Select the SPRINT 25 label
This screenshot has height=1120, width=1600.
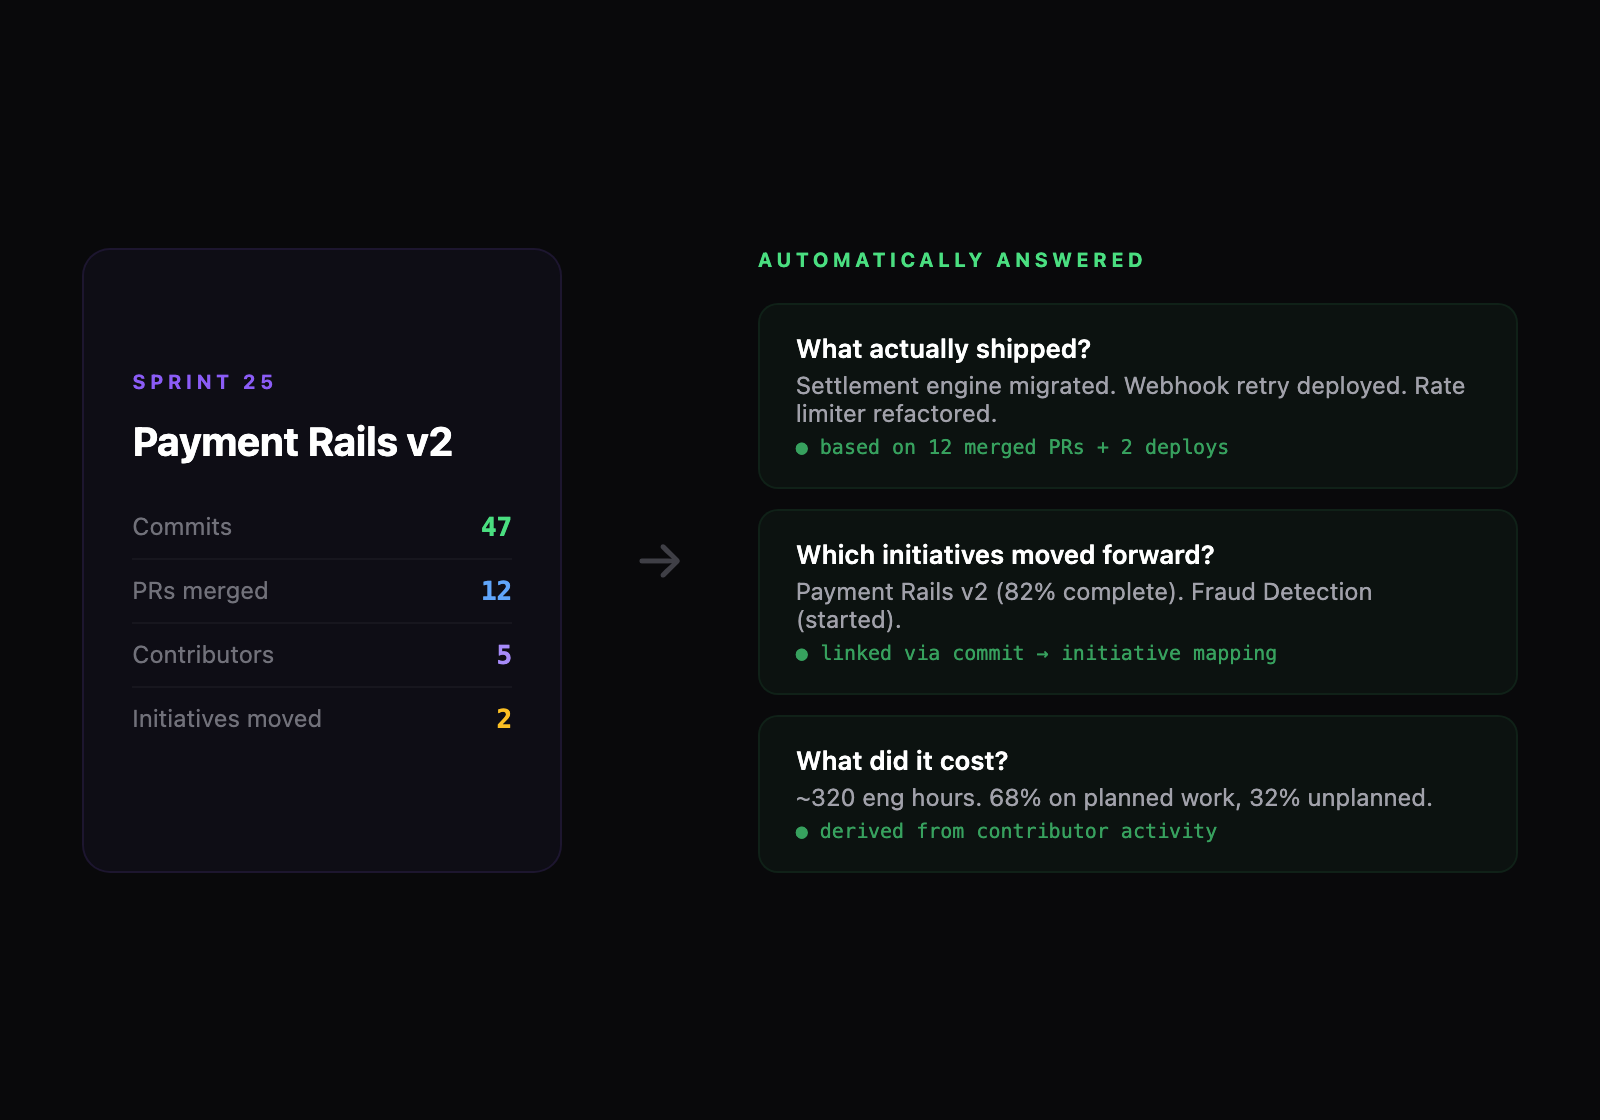[x=203, y=382]
